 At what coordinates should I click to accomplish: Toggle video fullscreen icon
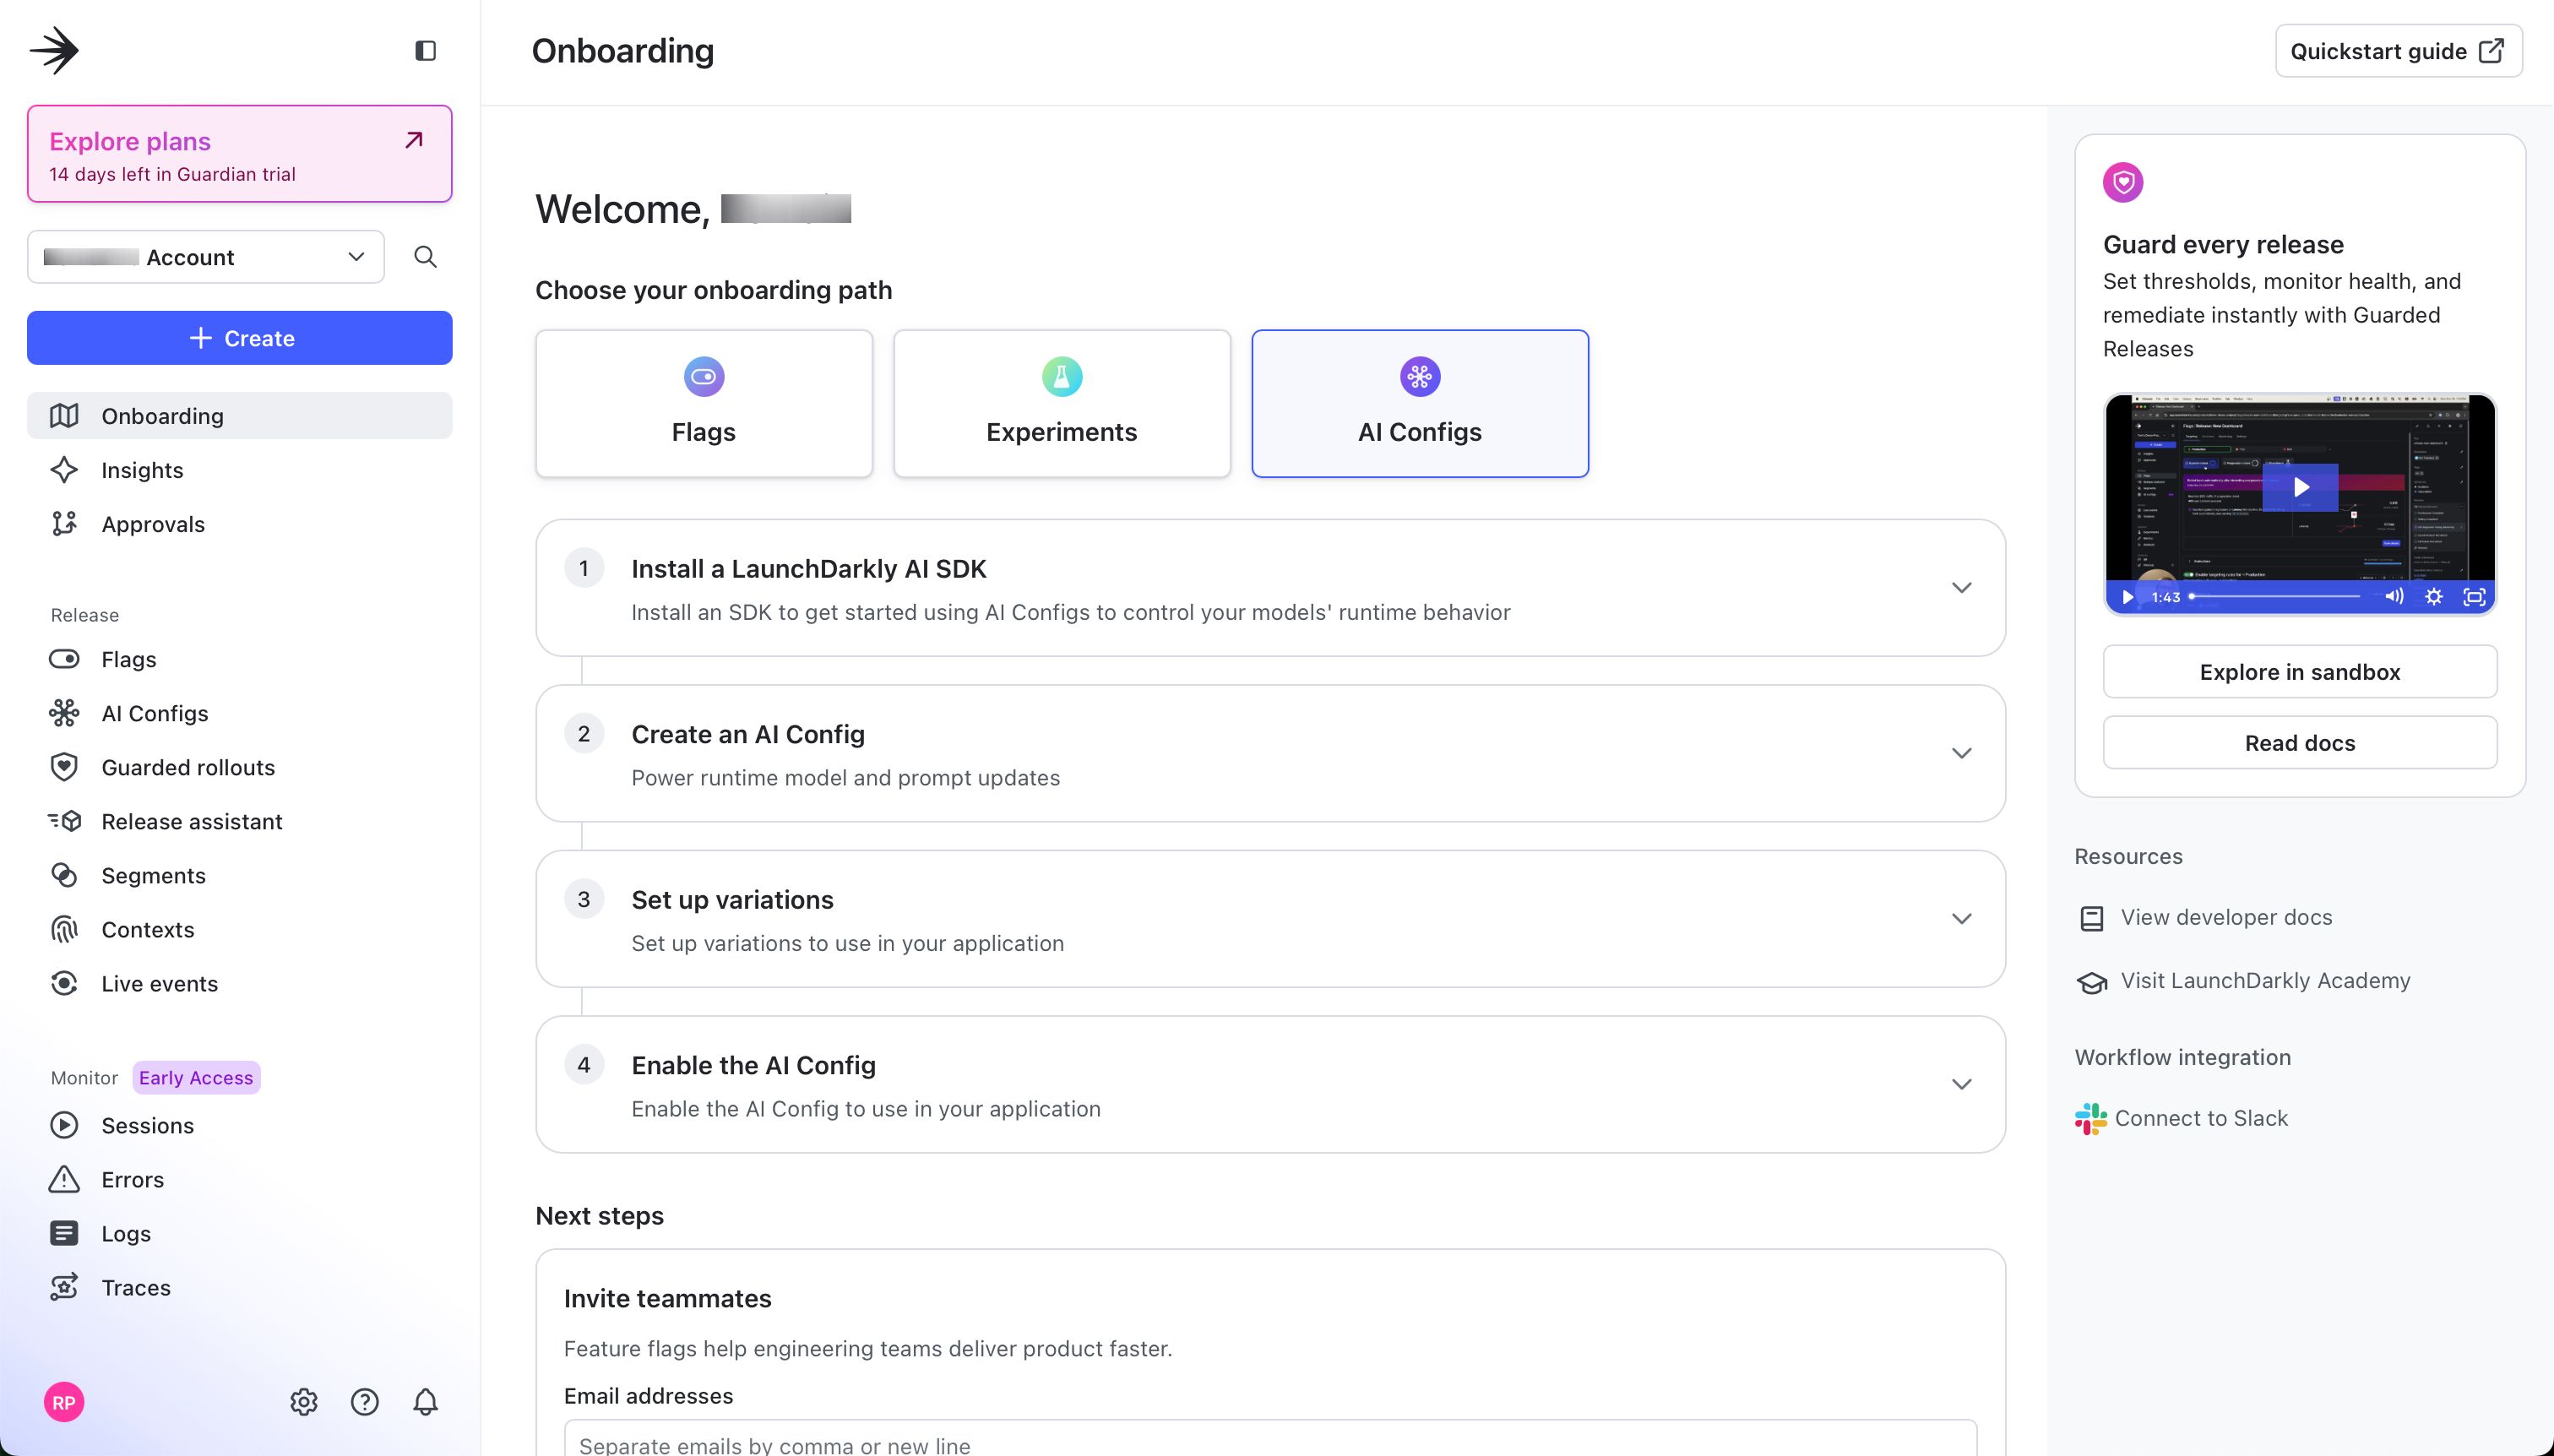point(2474,597)
